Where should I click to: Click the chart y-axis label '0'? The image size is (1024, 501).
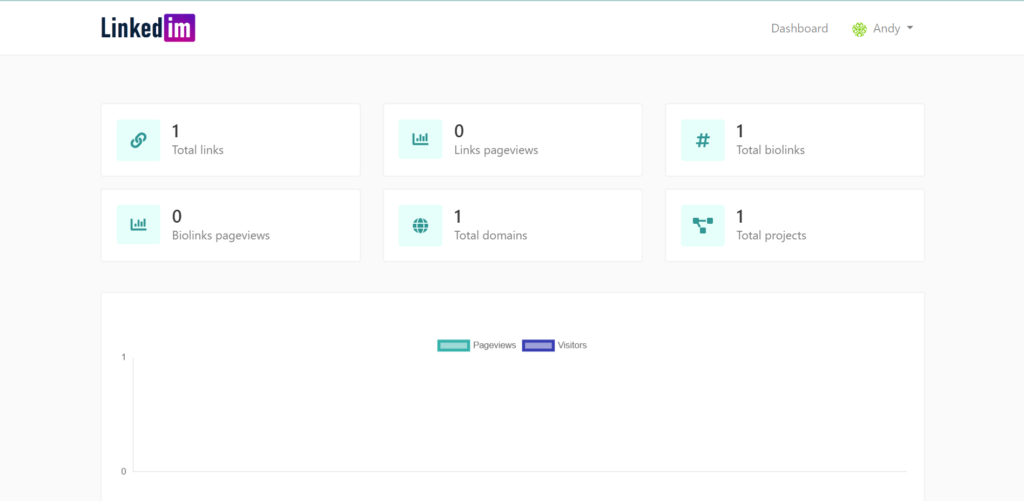point(123,472)
